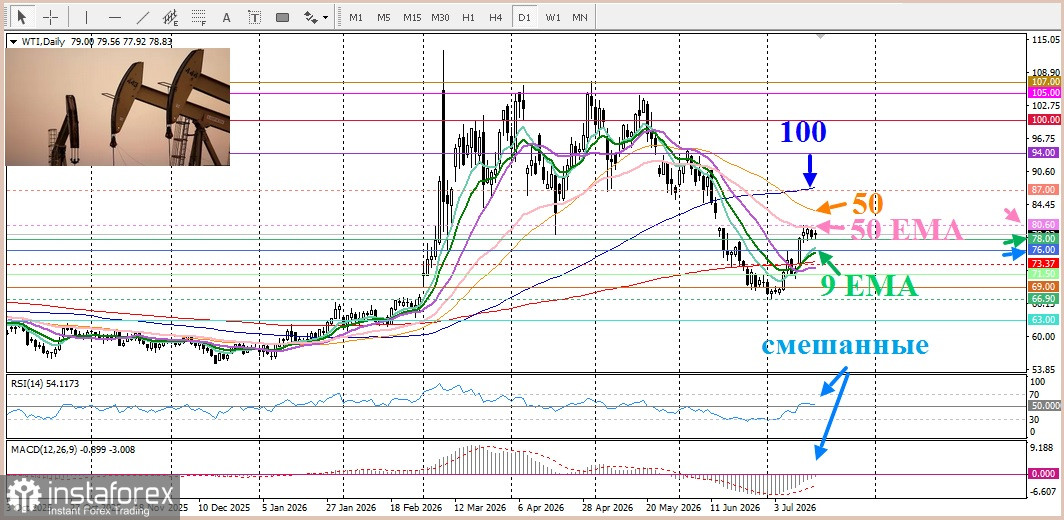Choose the vertical line drawing tool
This screenshot has width=1064, height=520.
click(86, 16)
